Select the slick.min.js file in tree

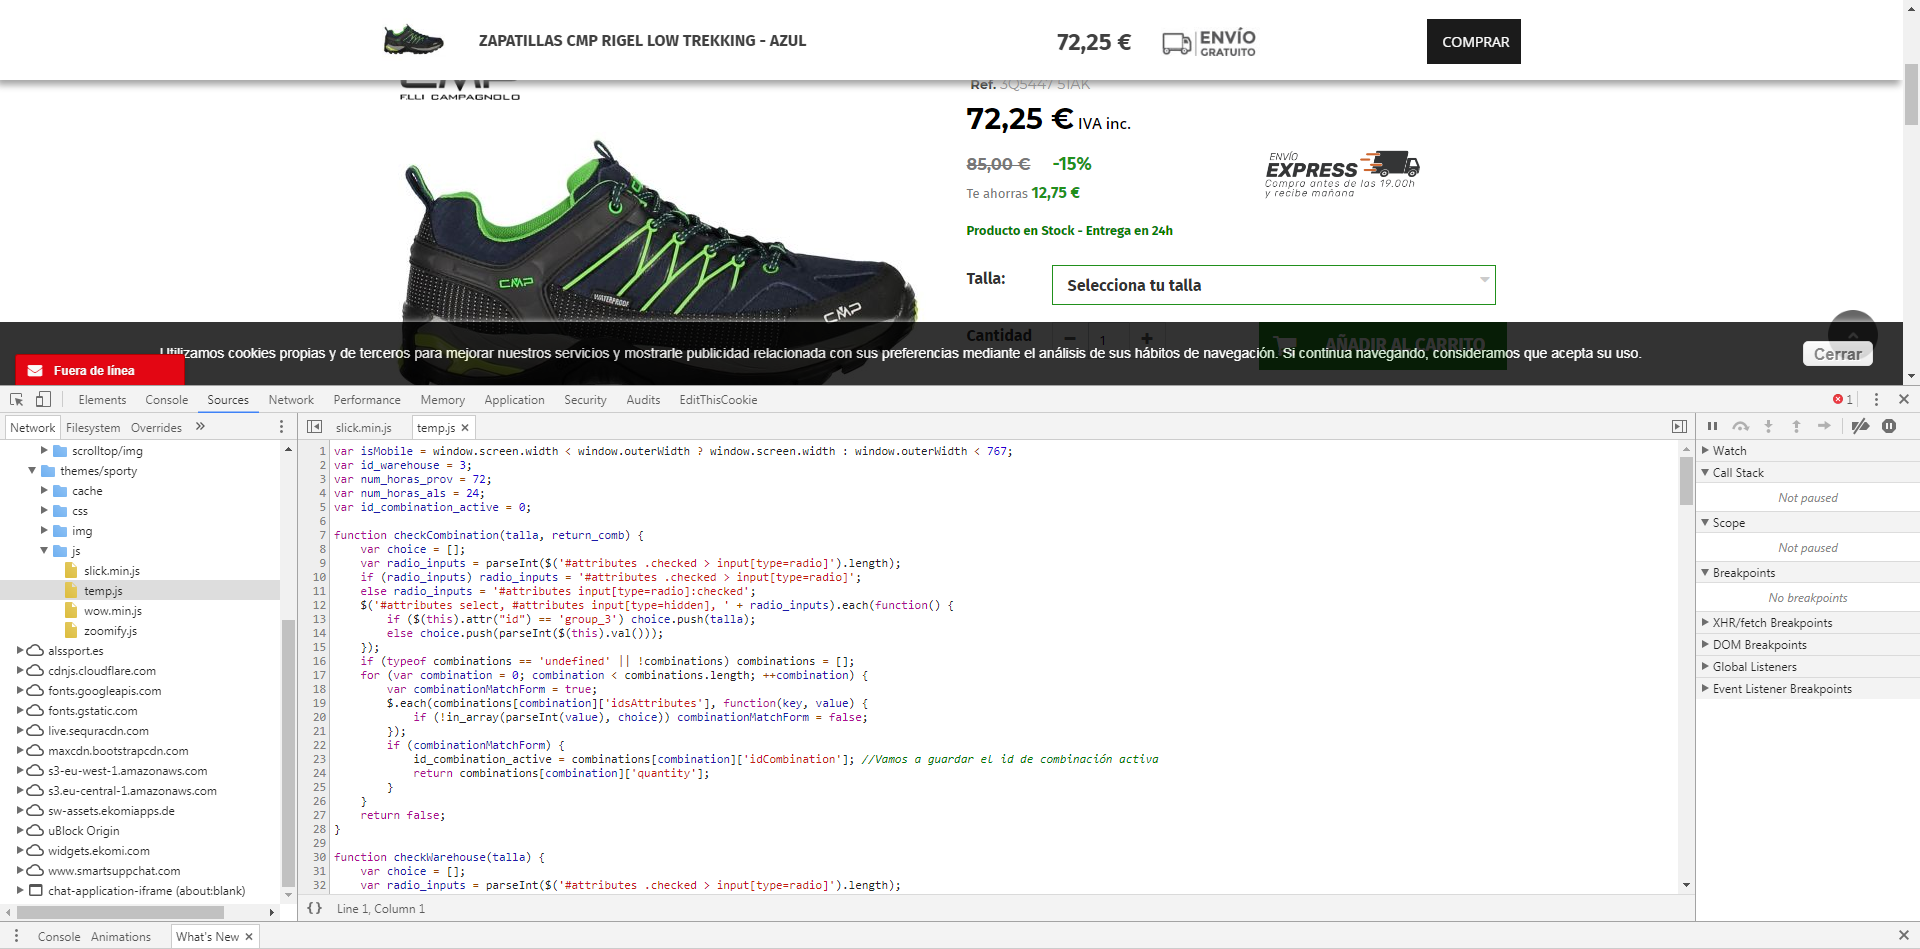112,571
